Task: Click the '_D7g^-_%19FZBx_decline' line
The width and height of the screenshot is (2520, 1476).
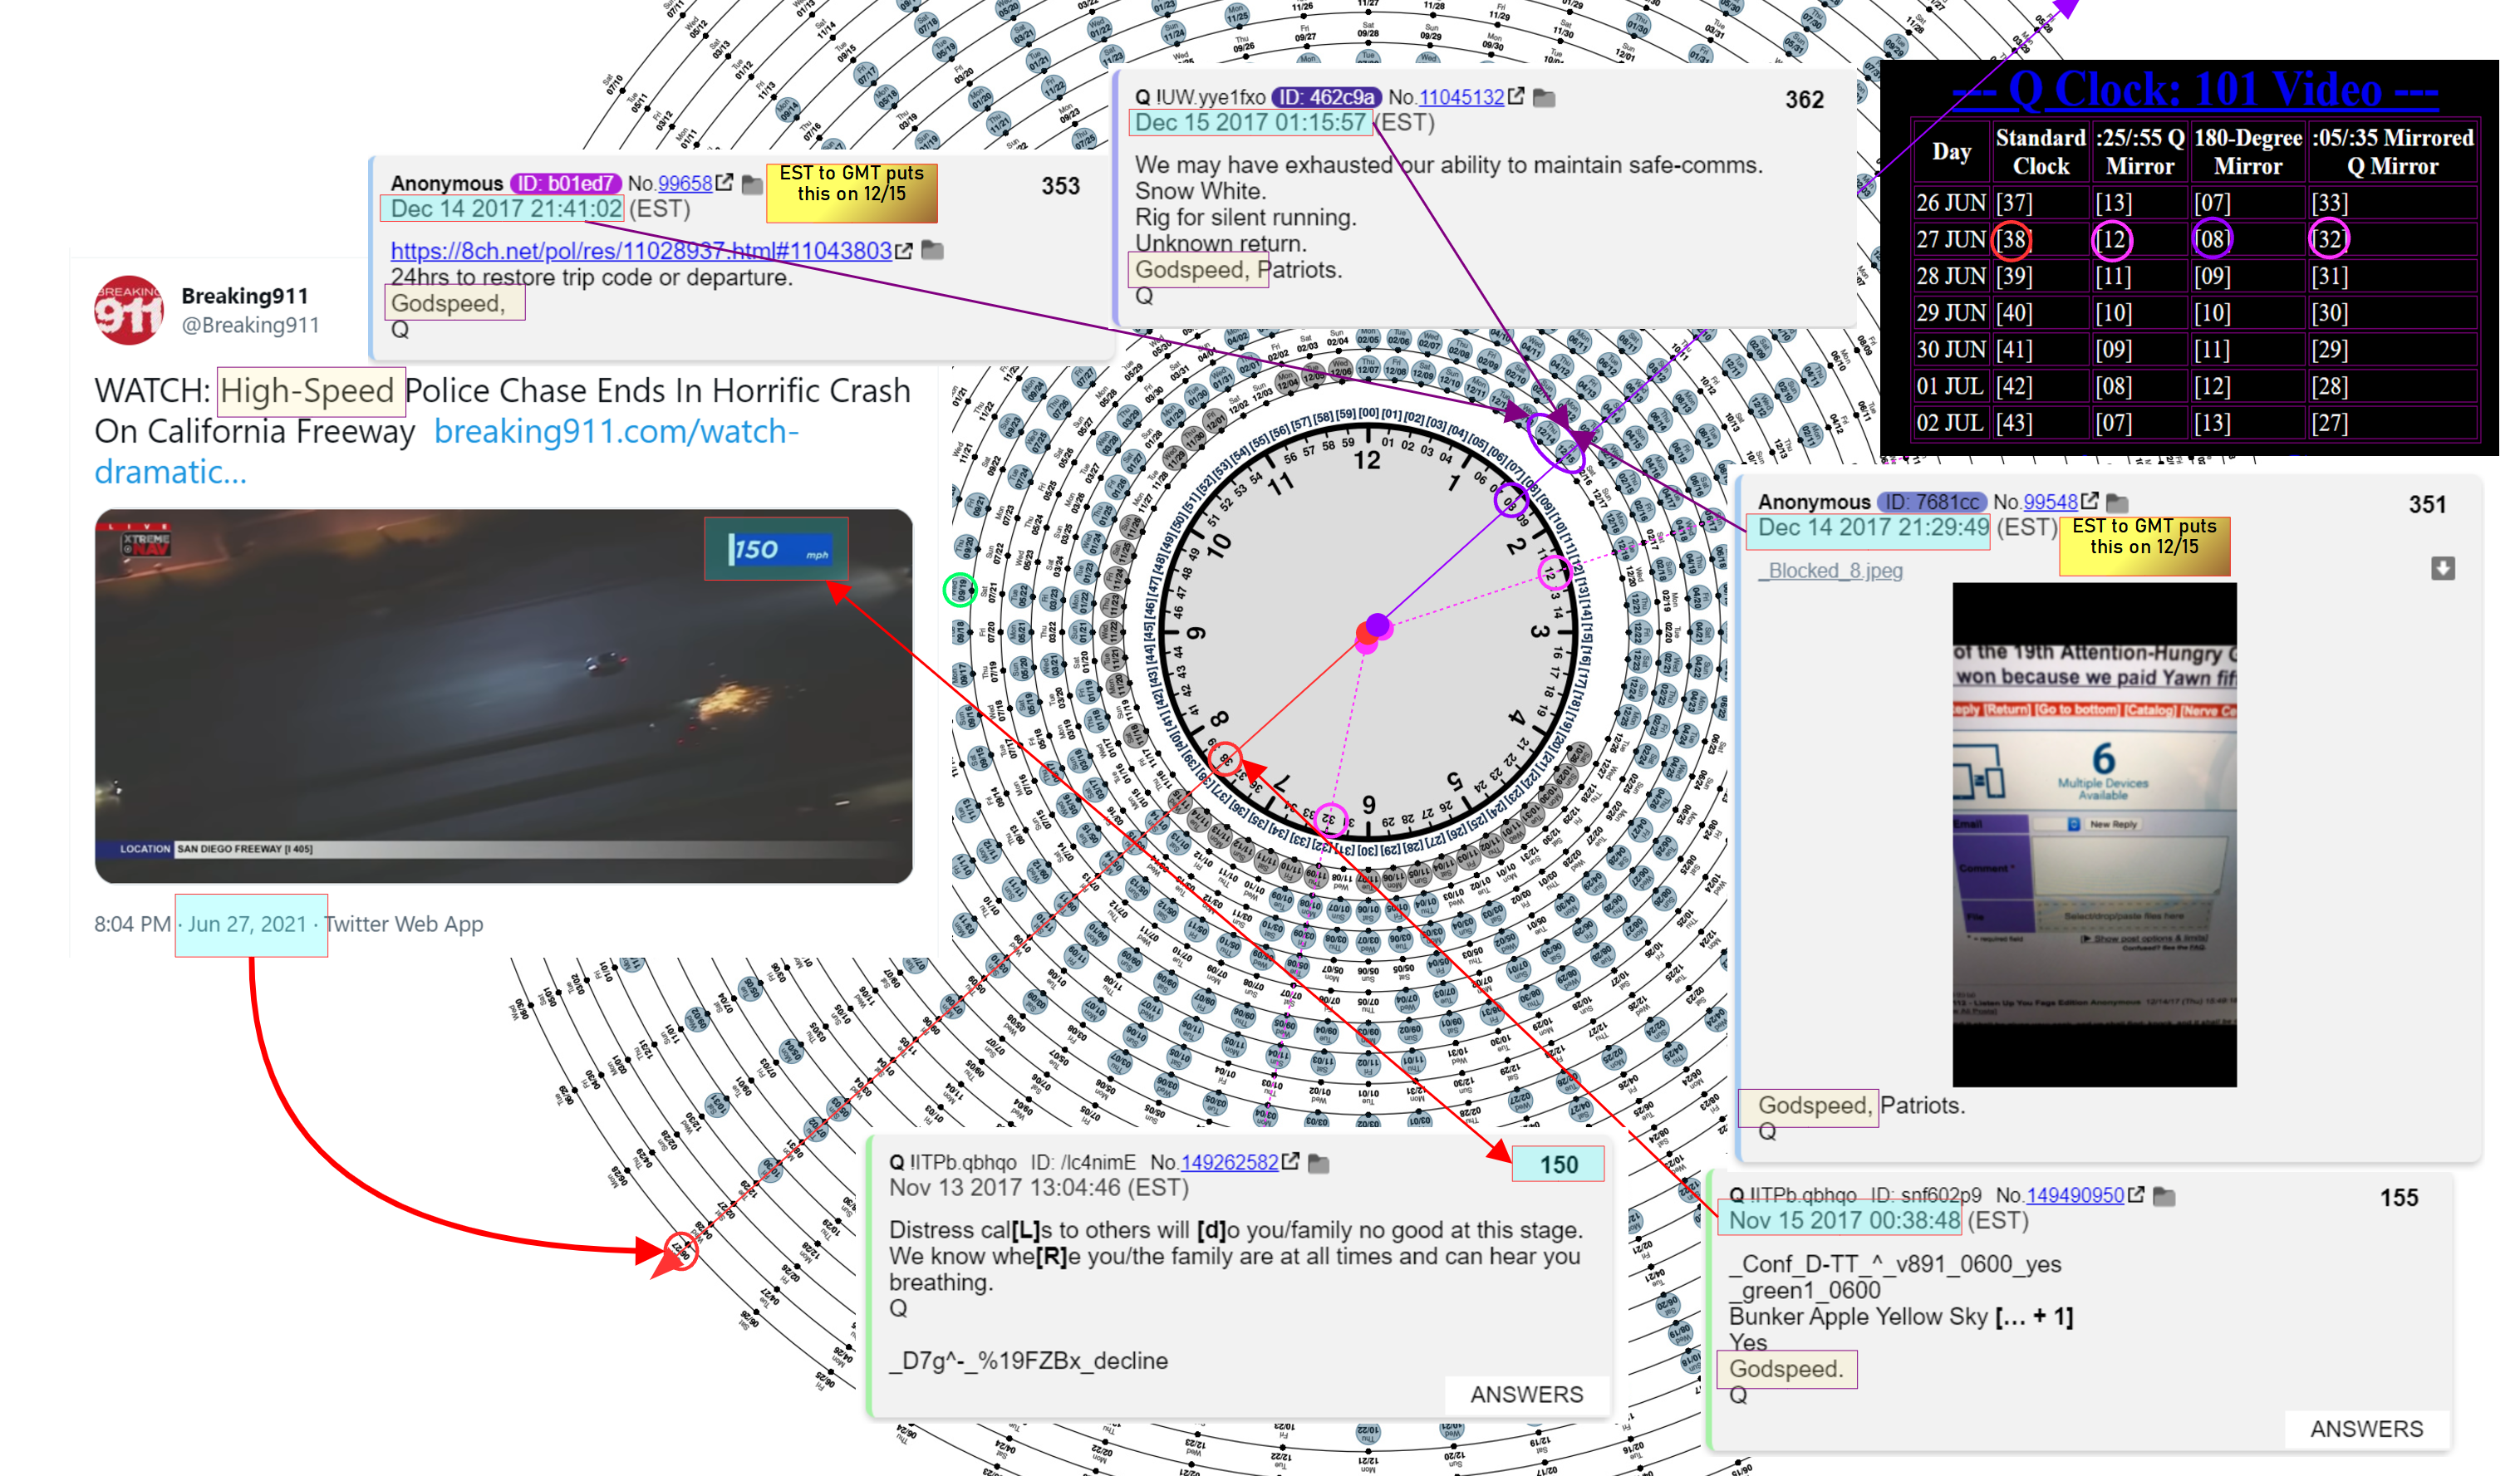Action: point(1029,1361)
